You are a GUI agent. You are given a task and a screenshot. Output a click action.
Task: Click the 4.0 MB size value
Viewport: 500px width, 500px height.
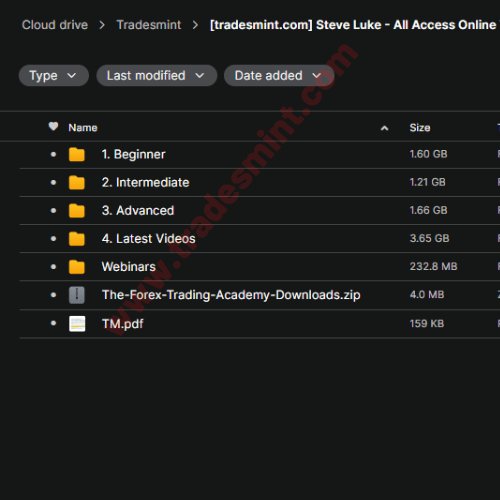[x=427, y=295]
